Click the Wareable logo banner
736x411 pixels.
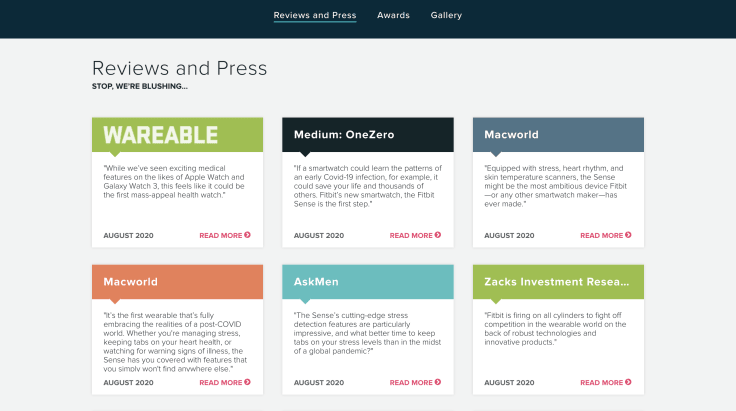177,135
